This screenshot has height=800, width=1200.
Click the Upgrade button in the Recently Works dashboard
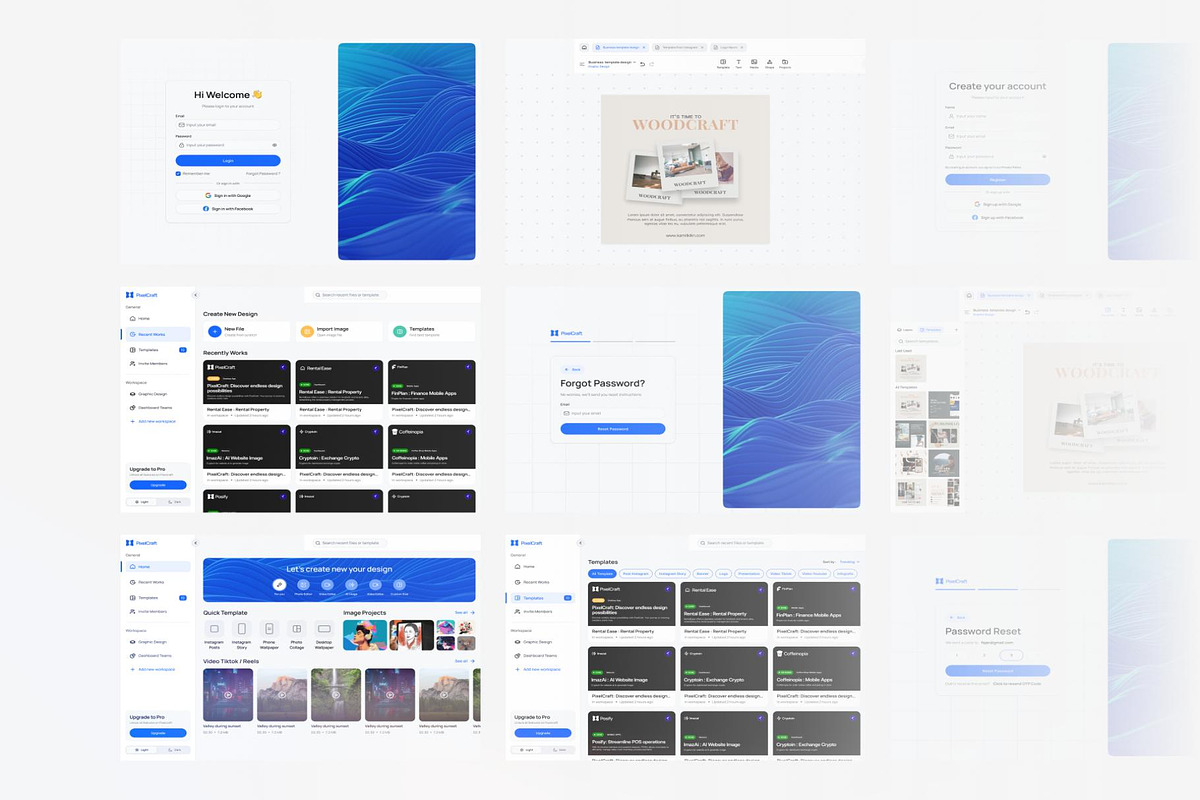coord(157,484)
